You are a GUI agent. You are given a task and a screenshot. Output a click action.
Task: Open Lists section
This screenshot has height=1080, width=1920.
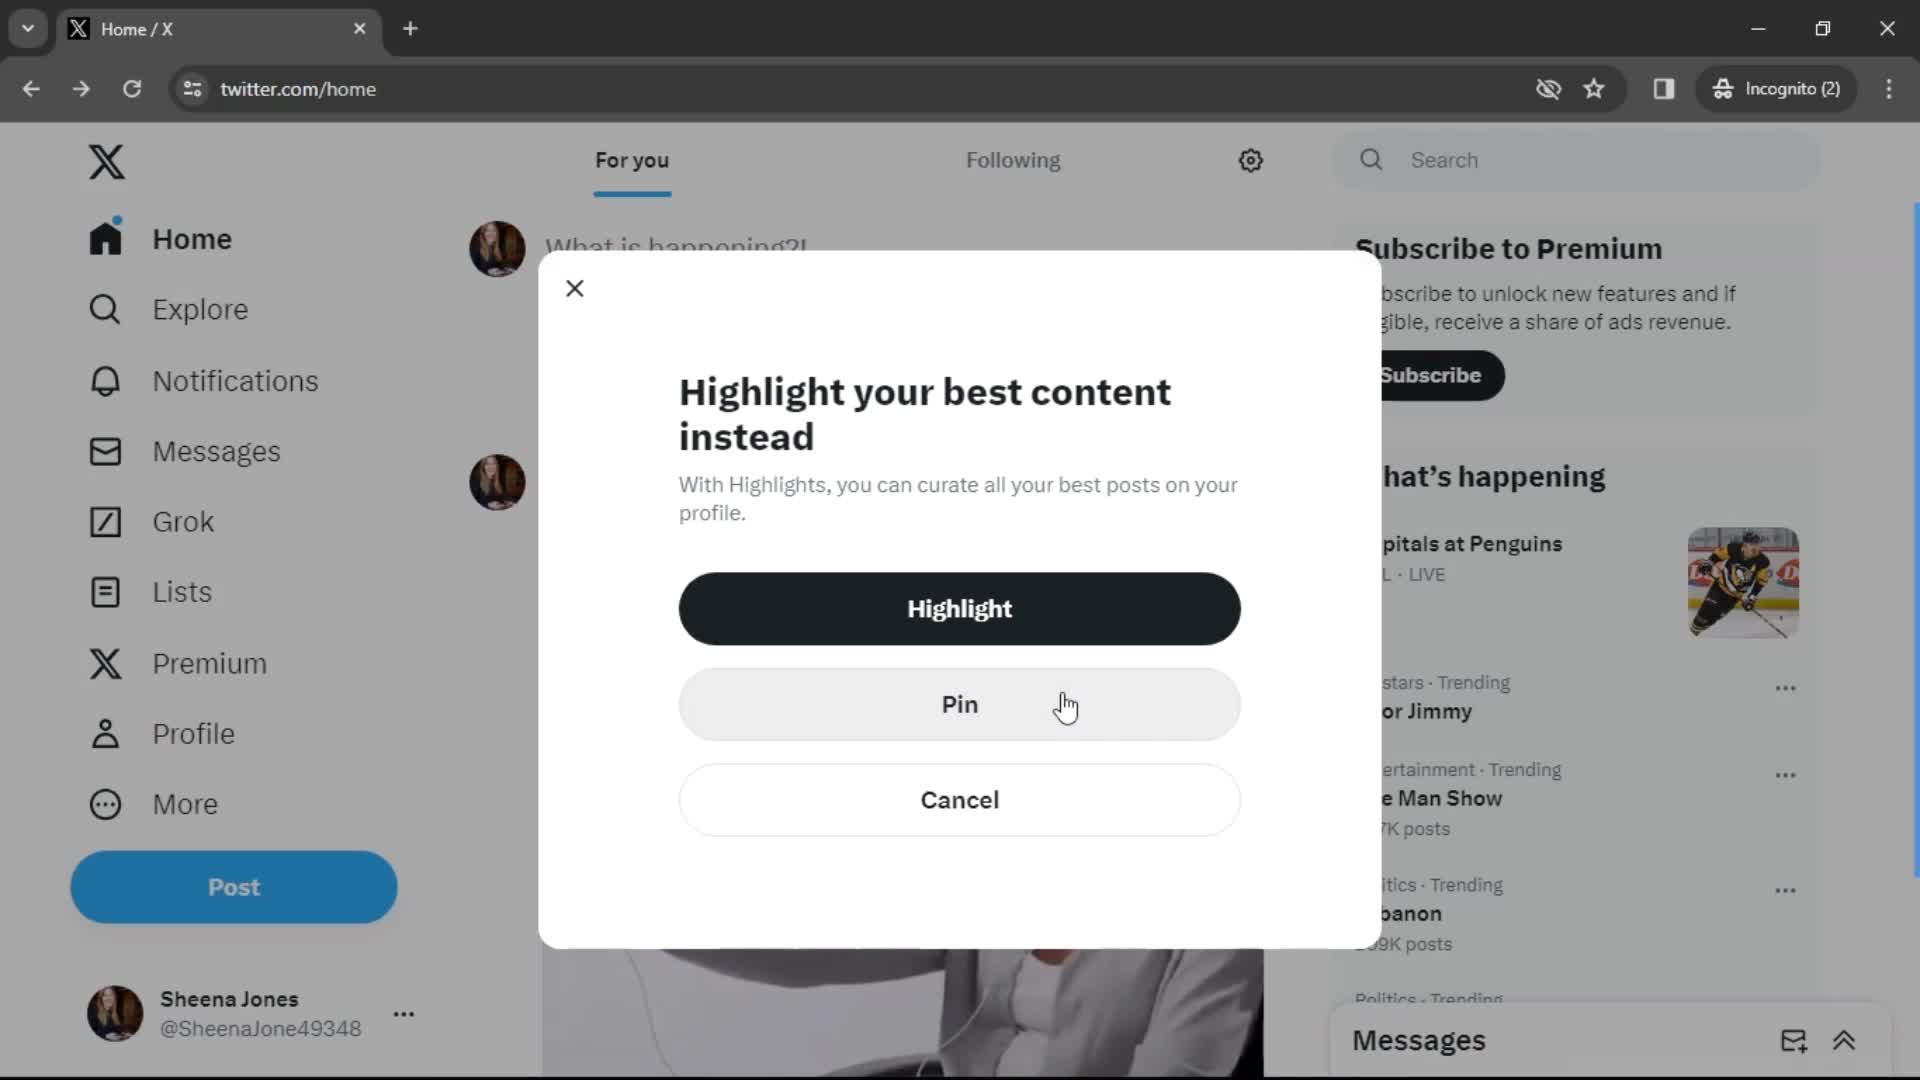coord(181,591)
